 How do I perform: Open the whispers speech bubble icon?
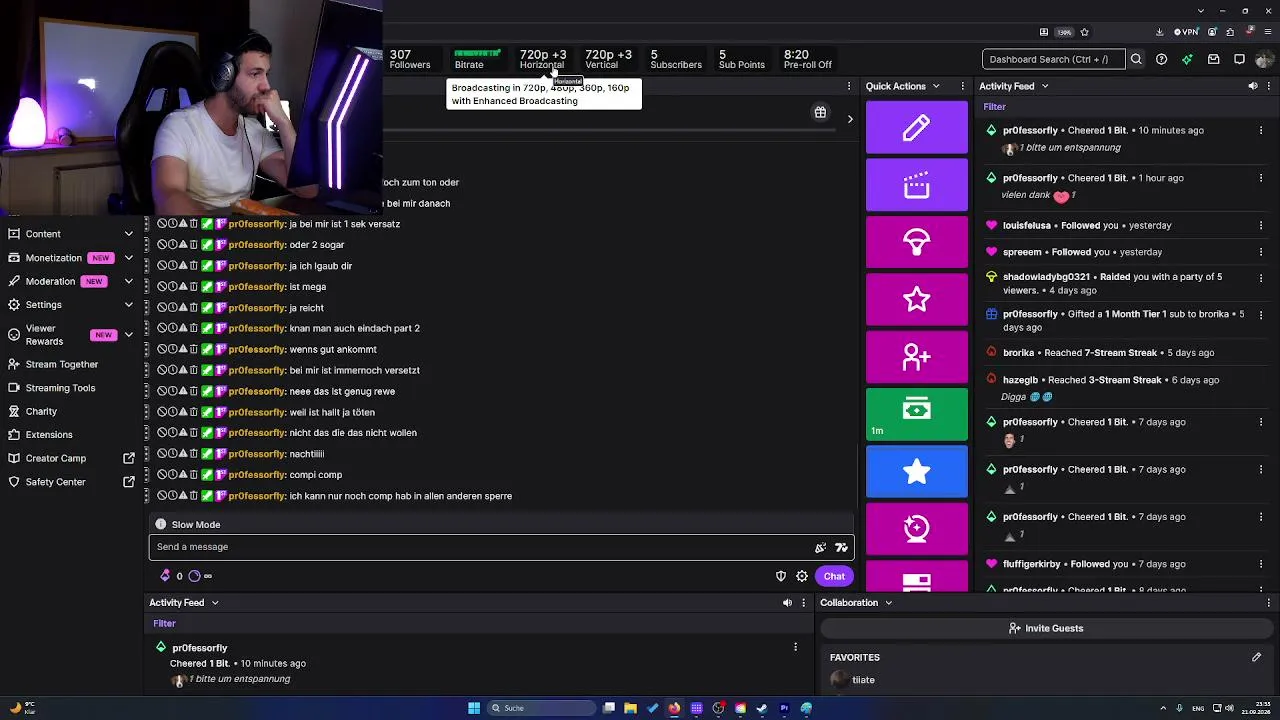point(1239,59)
